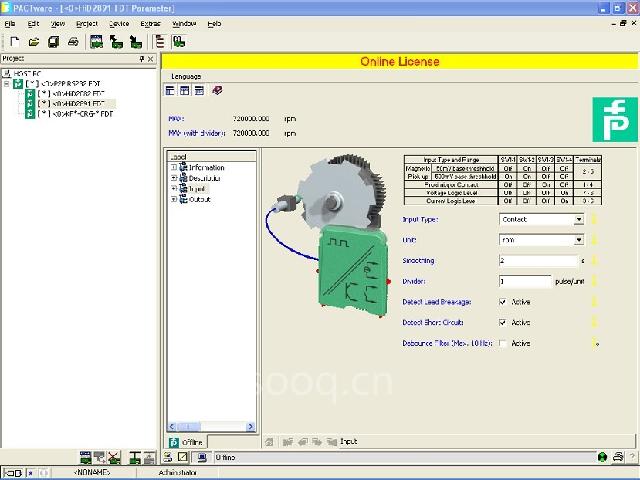Toggle Detect Lead Breakage Active checkbox
Viewport: 640px width, 480px height.
(503, 301)
